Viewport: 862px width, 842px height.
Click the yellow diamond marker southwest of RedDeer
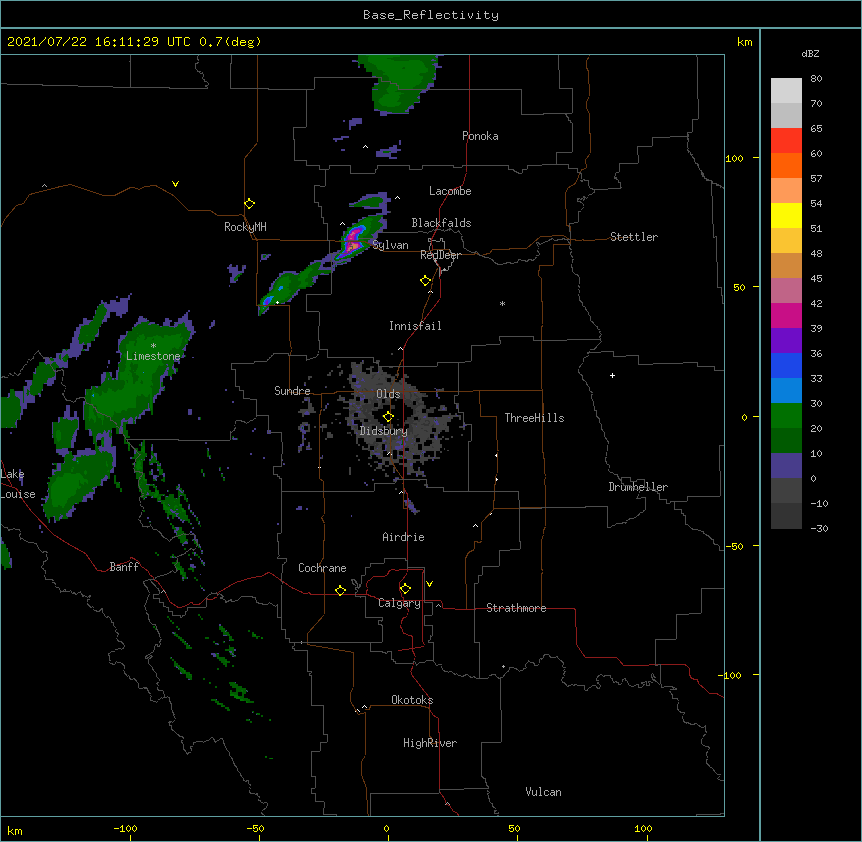click(426, 281)
